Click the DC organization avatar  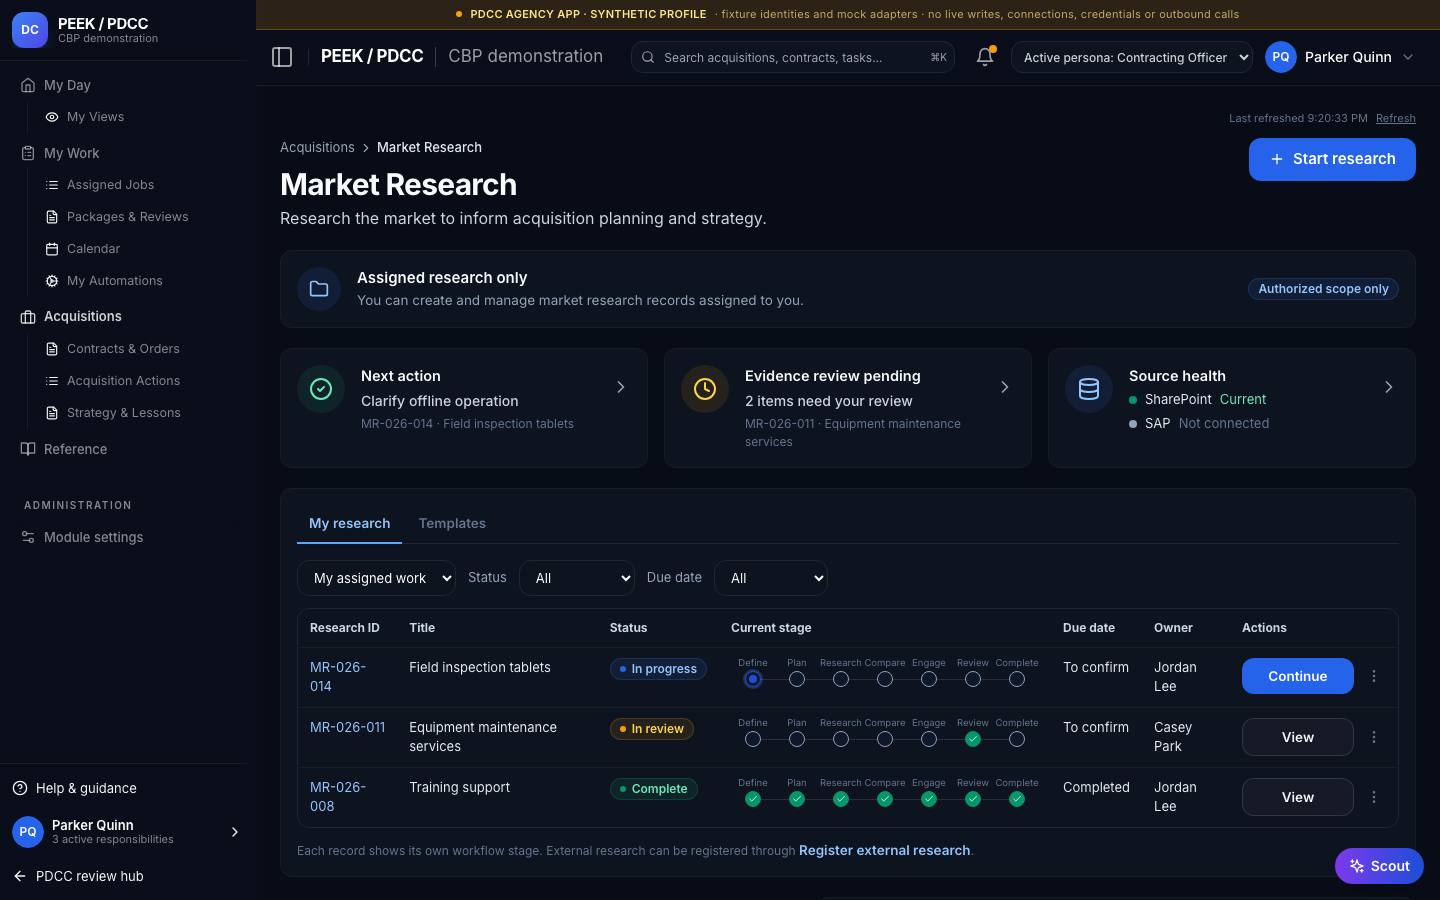coord(30,30)
